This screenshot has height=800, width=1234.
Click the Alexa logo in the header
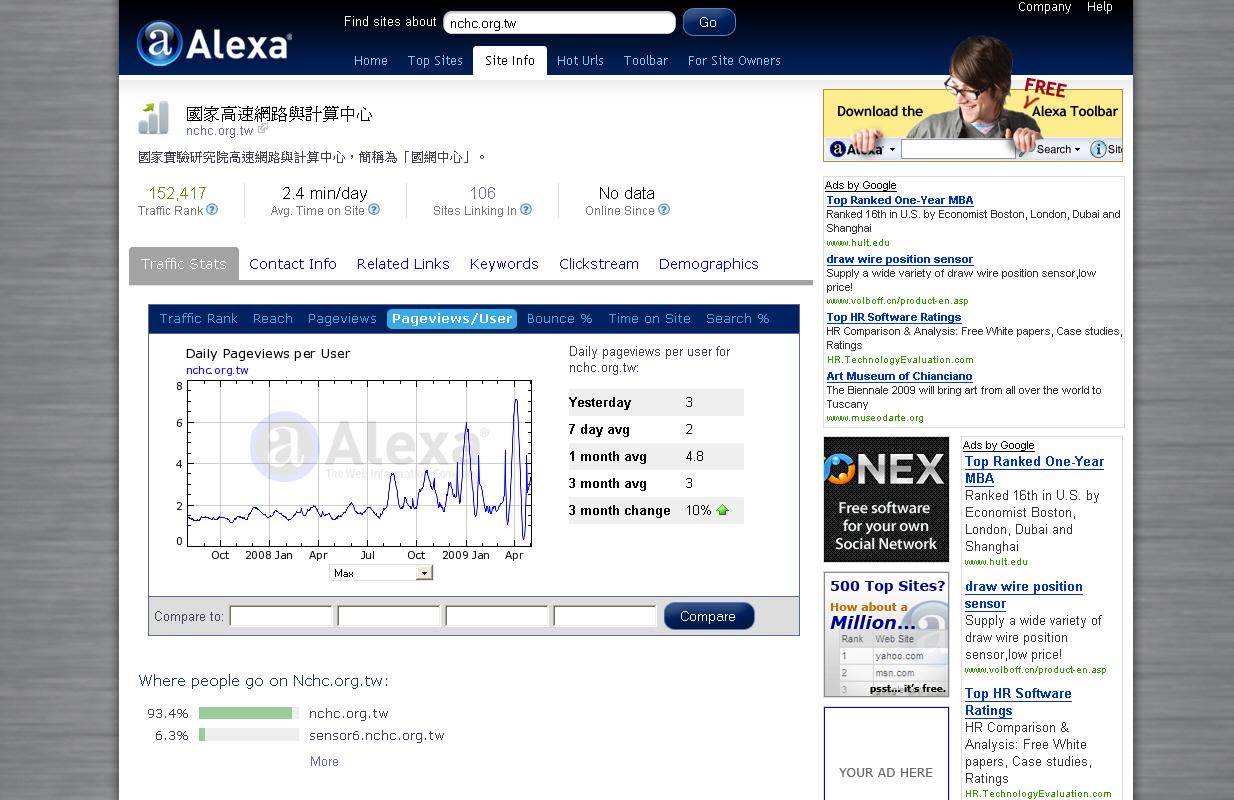pos(214,43)
